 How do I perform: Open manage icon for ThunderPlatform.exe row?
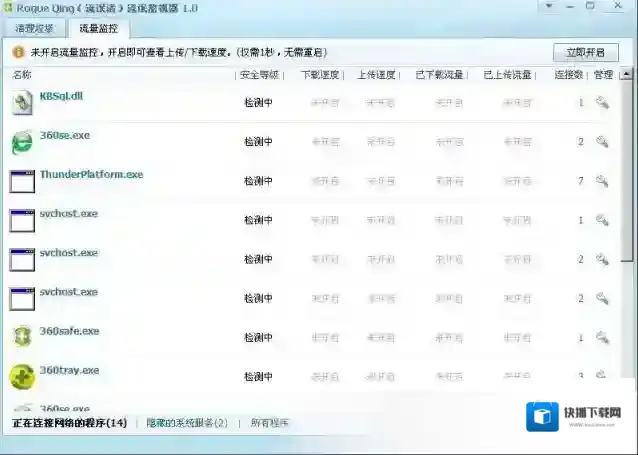(602, 181)
